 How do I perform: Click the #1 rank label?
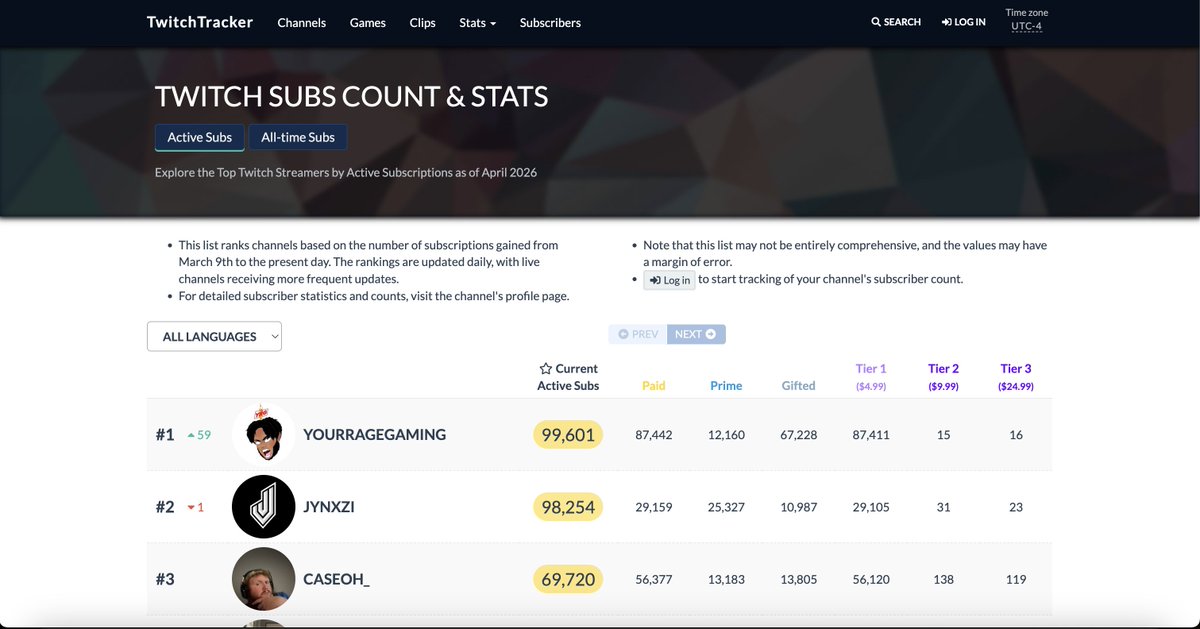pyautogui.click(x=165, y=435)
